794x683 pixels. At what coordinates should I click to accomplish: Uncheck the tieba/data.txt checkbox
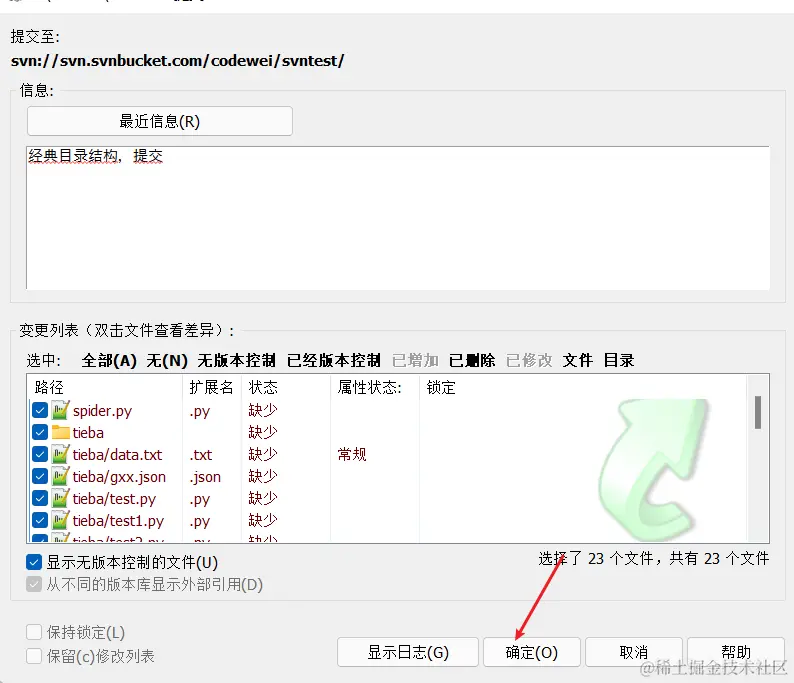[x=39, y=454]
